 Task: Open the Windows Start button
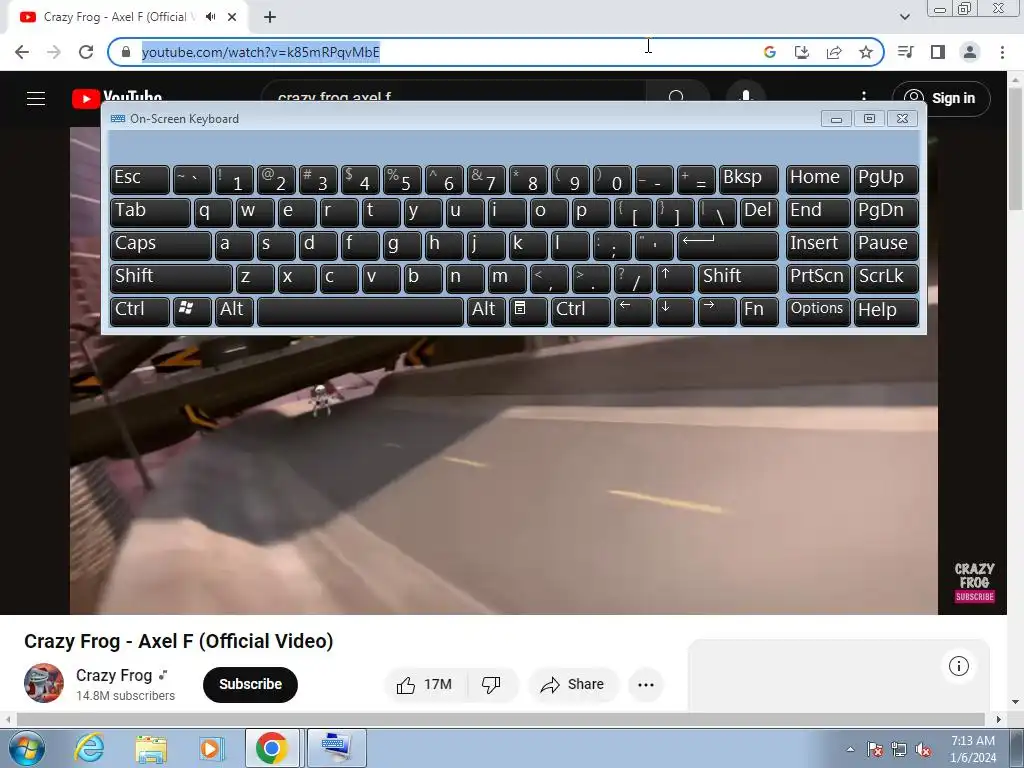[27, 748]
